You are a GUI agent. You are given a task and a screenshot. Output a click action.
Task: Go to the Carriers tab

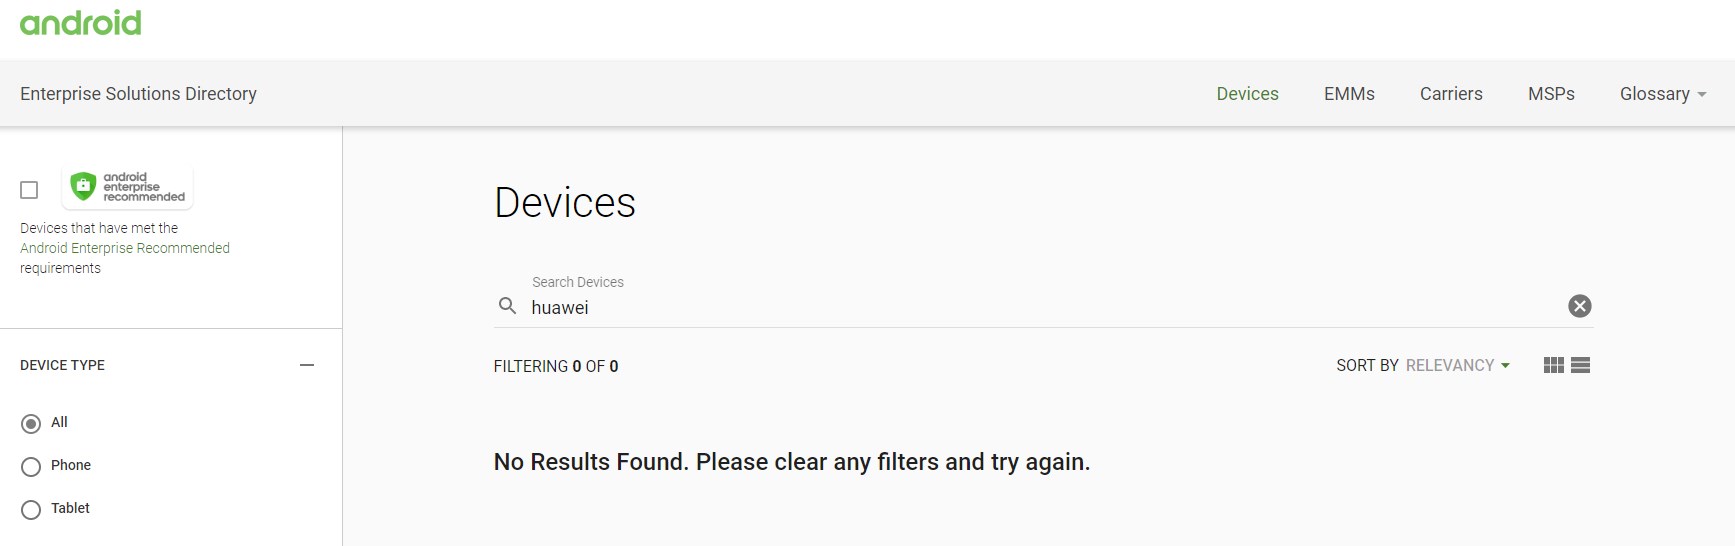pos(1451,94)
